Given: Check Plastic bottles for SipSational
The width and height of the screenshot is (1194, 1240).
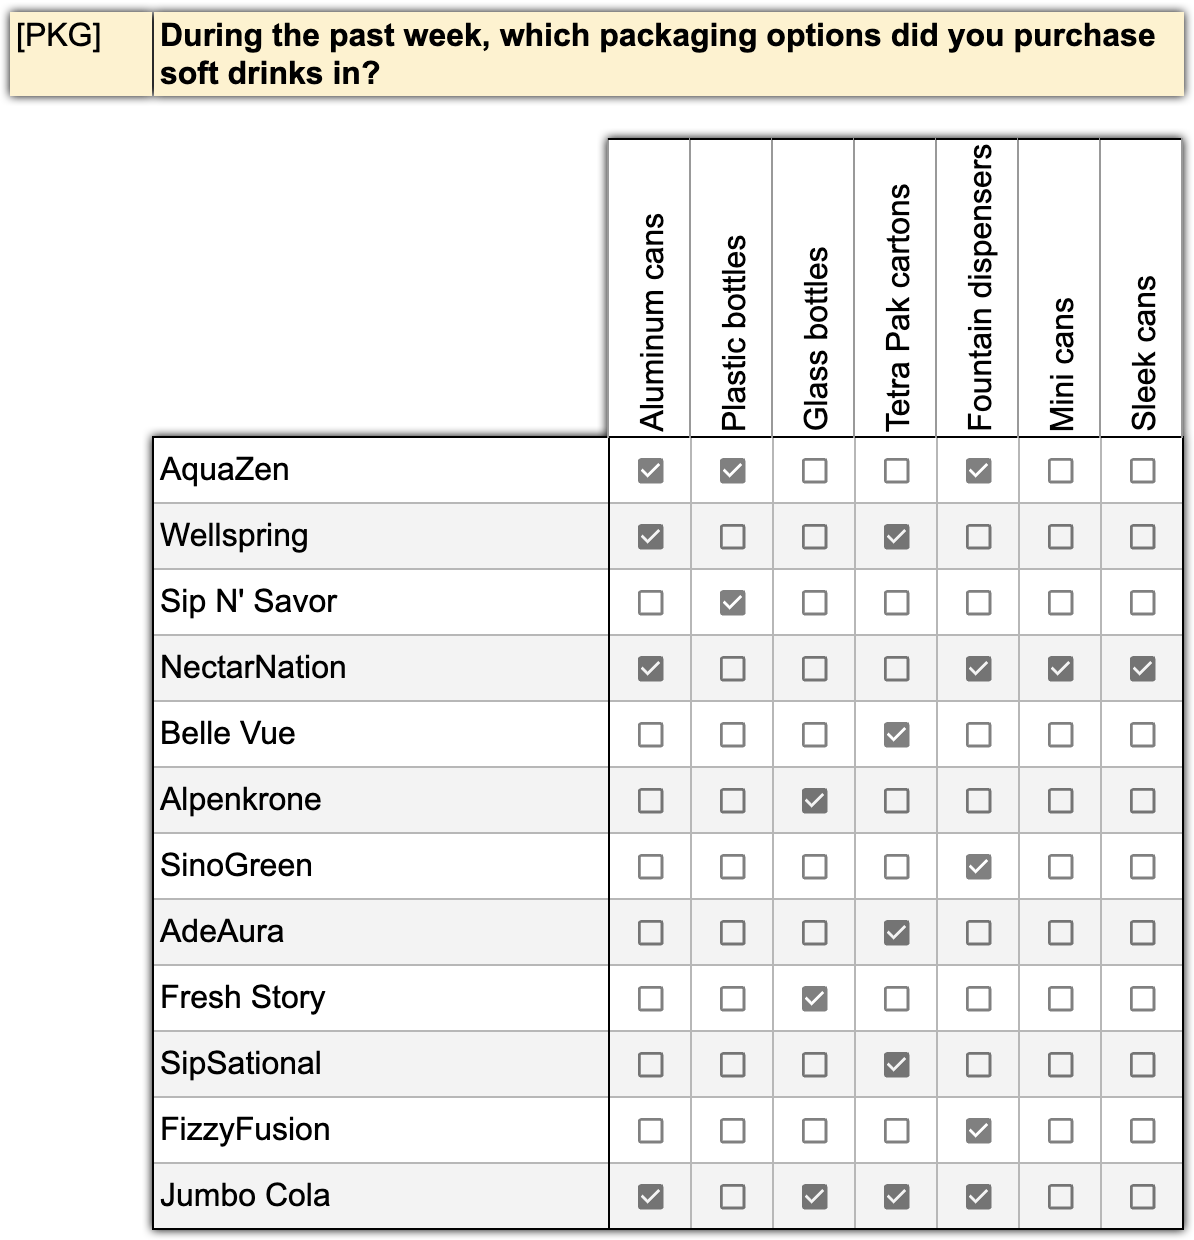Looking at the screenshot, I should coord(732,1064).
